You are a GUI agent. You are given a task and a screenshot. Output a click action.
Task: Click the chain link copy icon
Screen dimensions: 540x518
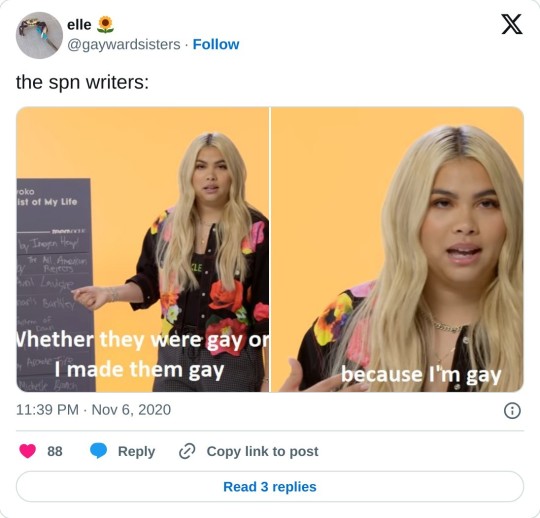click(187, 451)
